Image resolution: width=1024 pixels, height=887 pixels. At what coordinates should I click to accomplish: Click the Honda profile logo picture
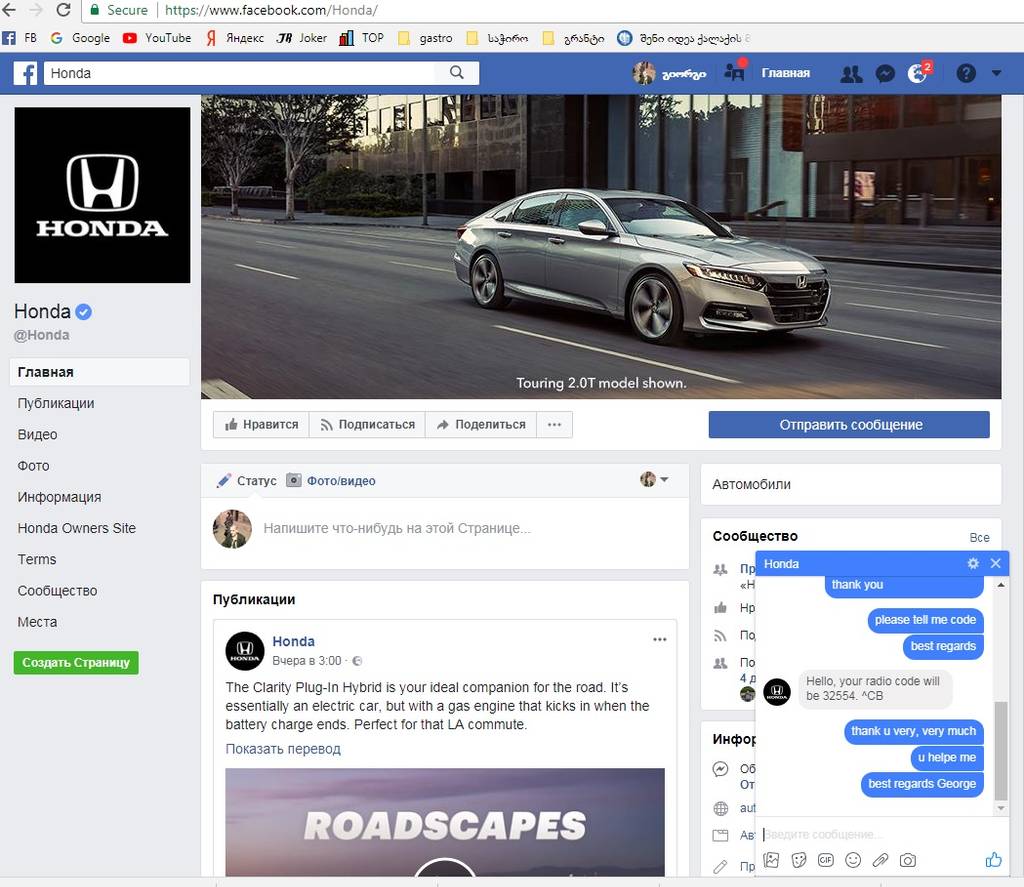click(x=103, y=195)
